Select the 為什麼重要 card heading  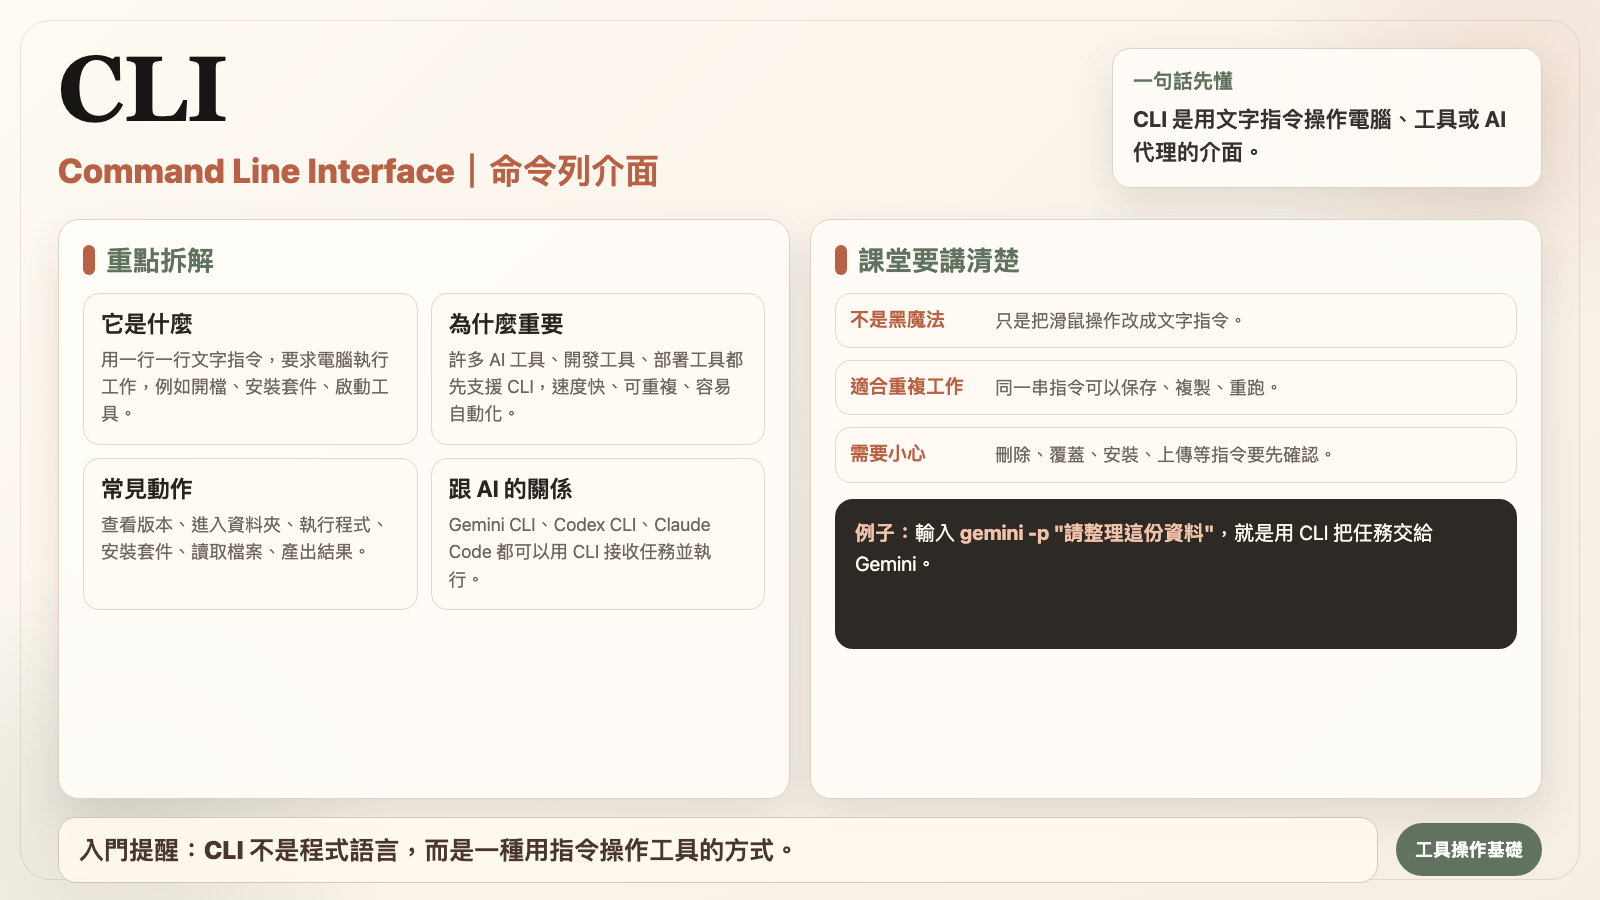point(506,324)
